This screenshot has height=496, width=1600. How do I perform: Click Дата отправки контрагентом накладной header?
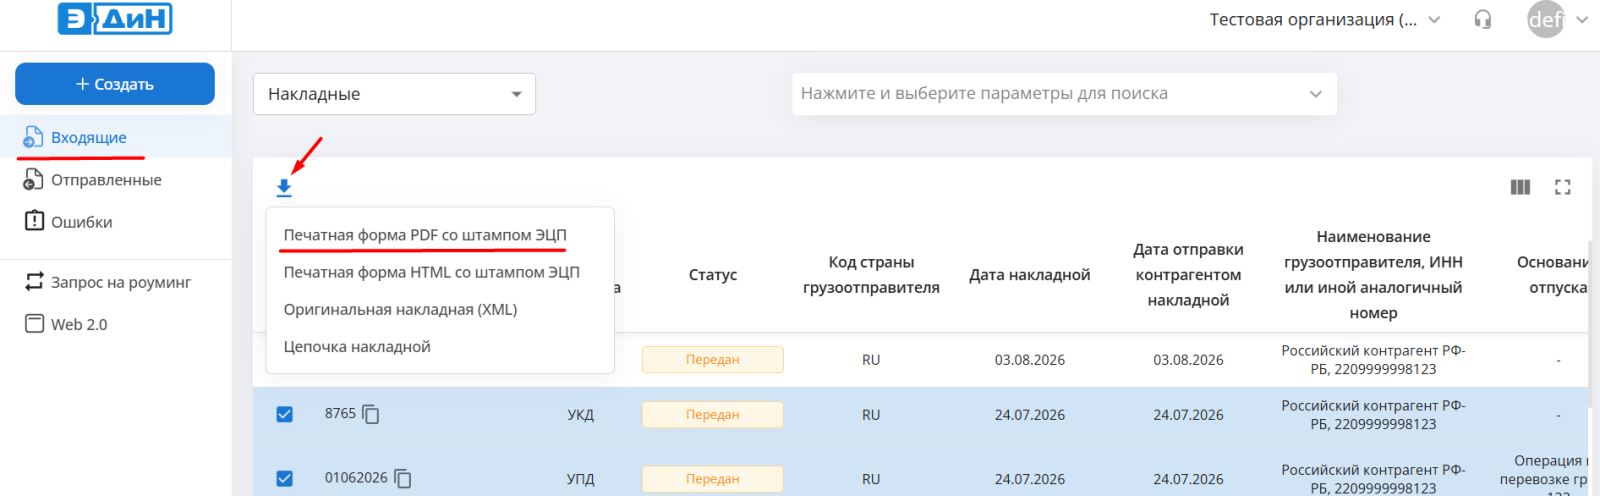(1188, 275)
